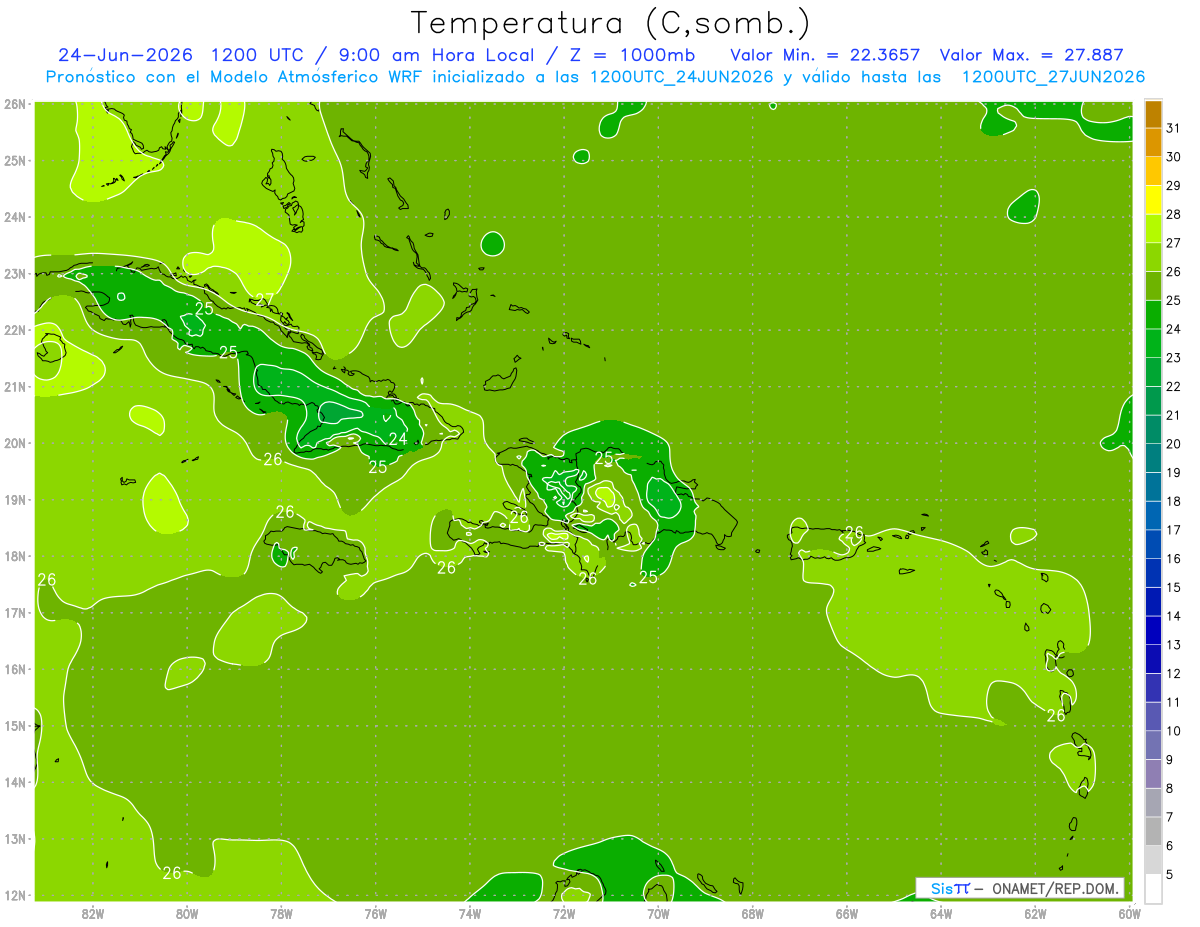The image size is (1200, 927).
Task: Click legend color band between 27 and 28
Action: [x=1153, y=228]
